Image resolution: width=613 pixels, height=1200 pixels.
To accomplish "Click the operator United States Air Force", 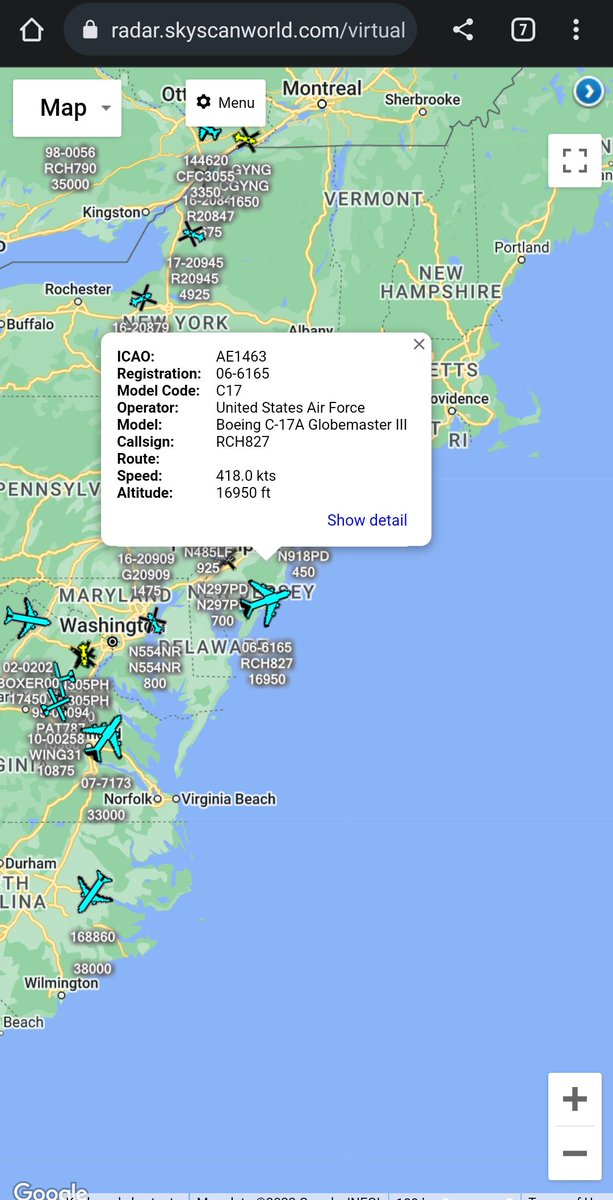I will point(291,408).
